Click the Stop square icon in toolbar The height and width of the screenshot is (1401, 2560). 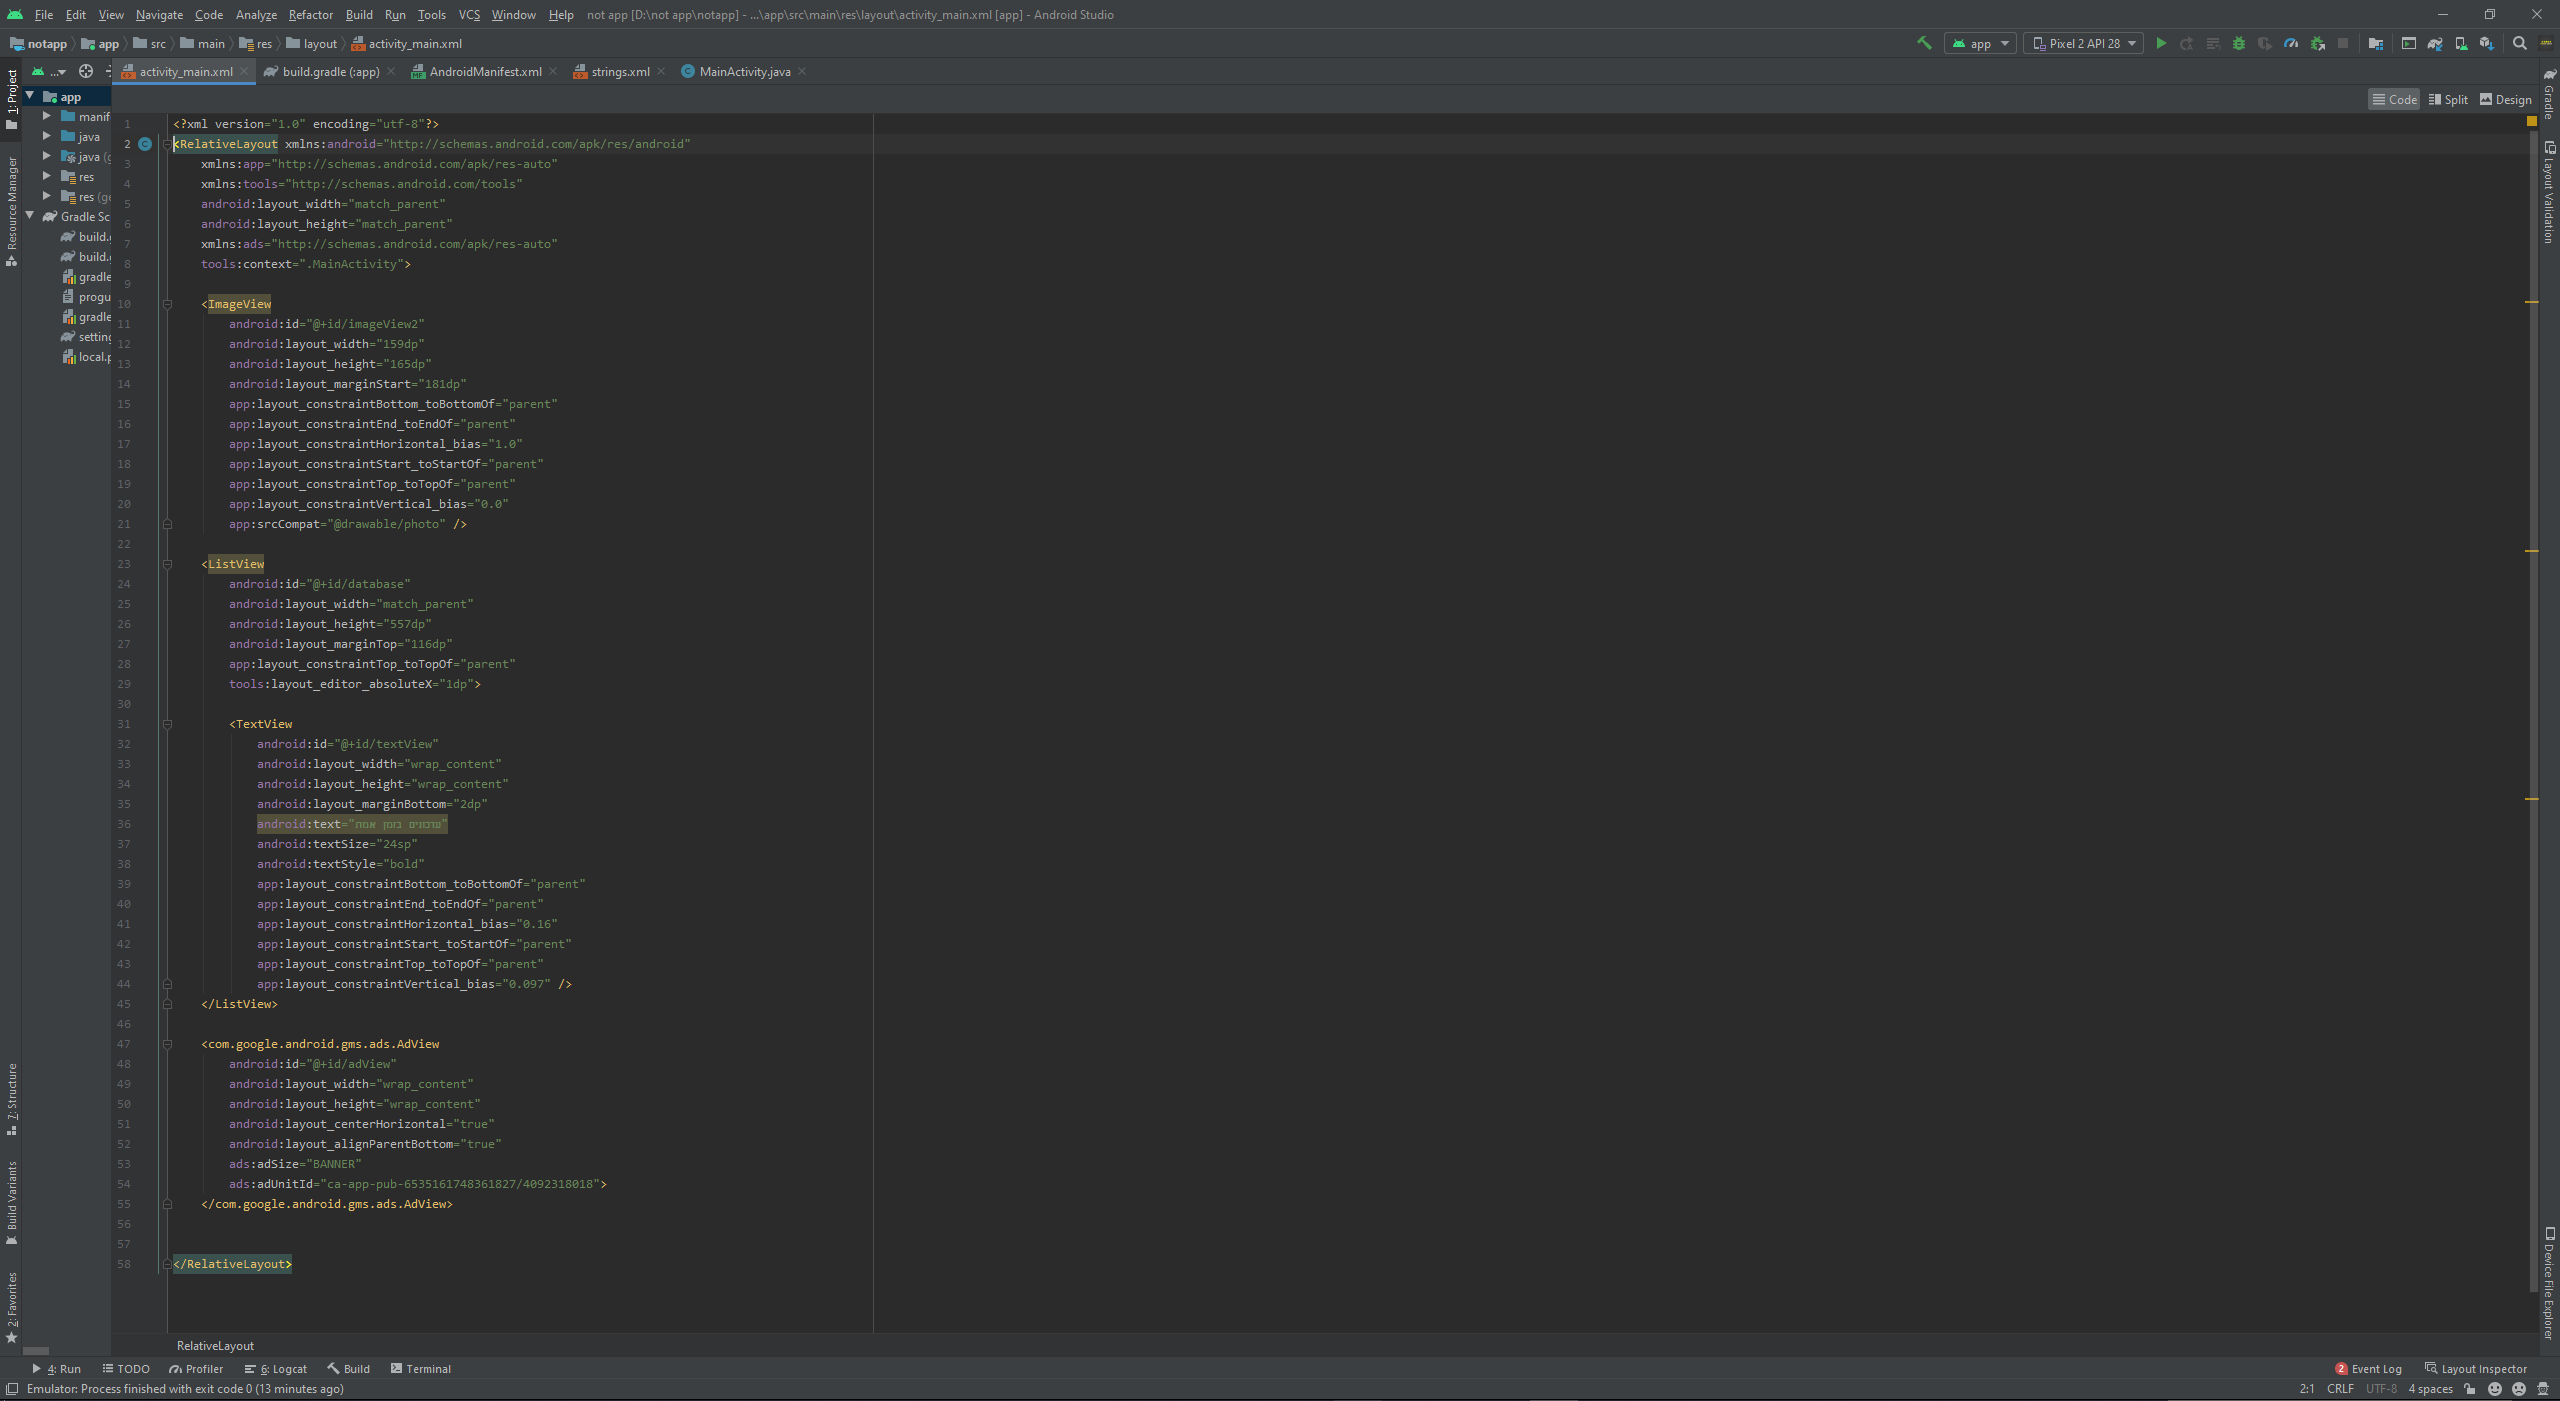(x=2343, y=43)
